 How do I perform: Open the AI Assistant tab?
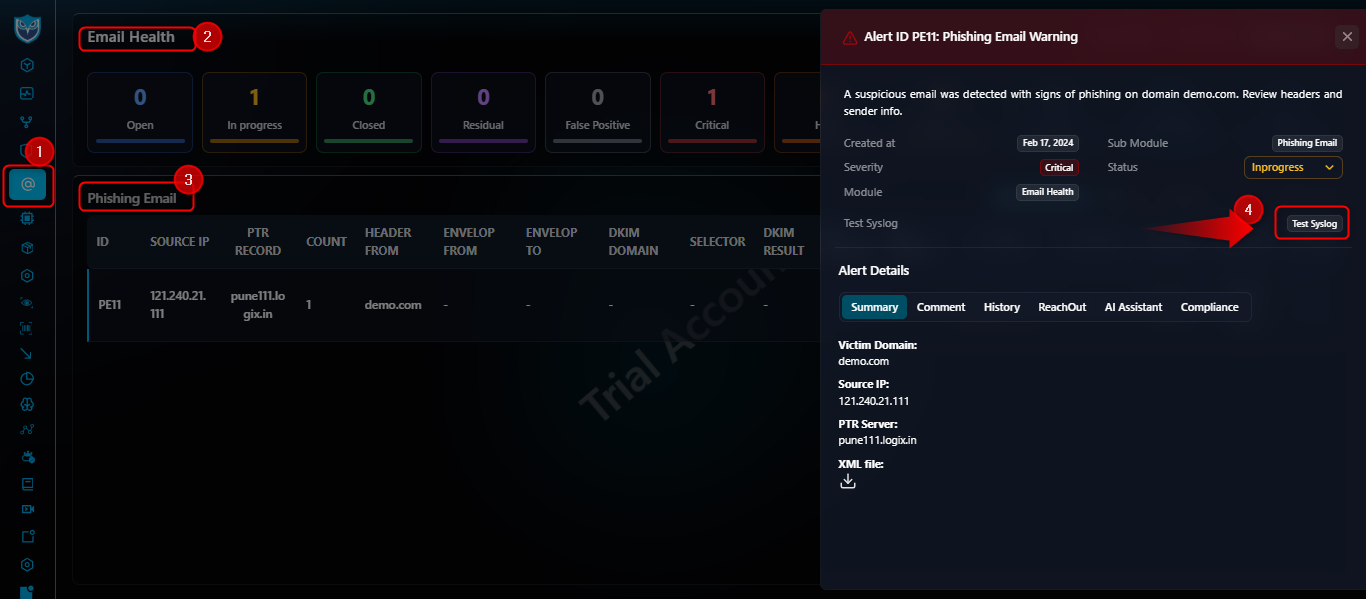pyautogui.click(x=1133, y=307)
